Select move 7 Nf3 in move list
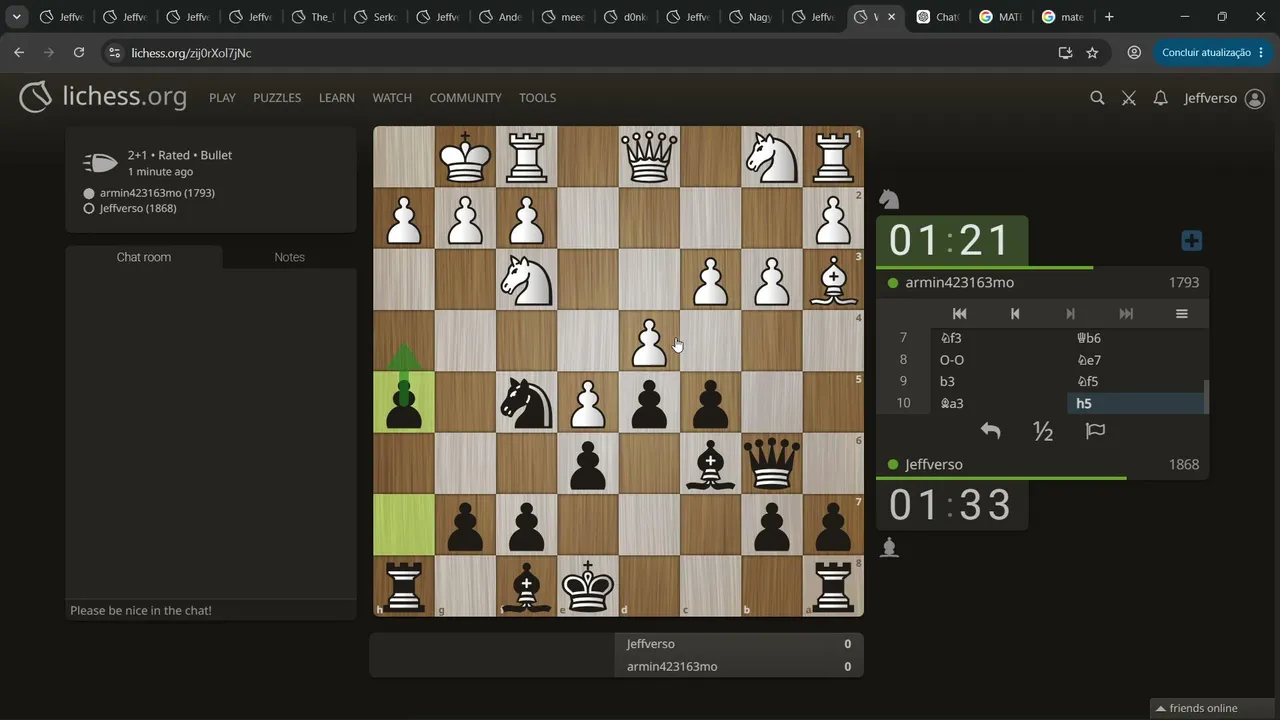This screenshot has height=720, width=1280. pos(1000,338)
